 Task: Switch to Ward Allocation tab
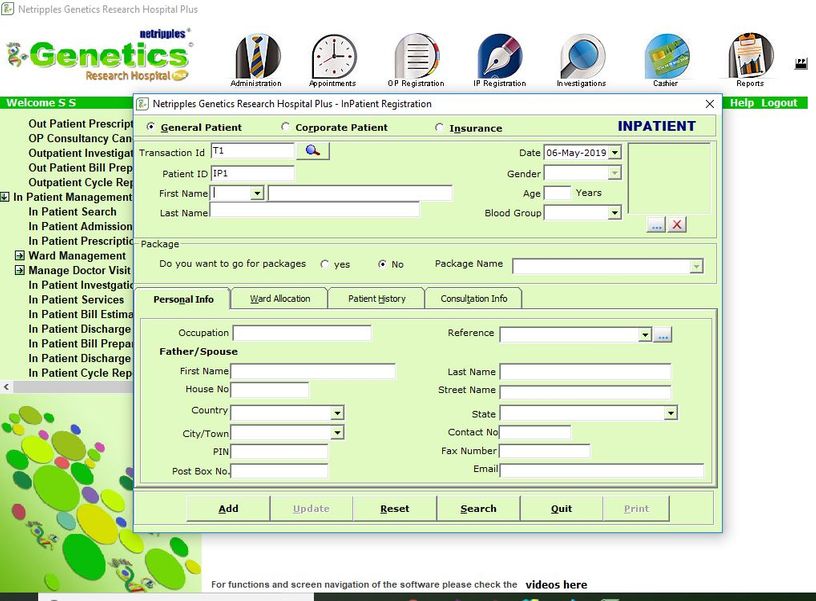(x=280, y=299)
